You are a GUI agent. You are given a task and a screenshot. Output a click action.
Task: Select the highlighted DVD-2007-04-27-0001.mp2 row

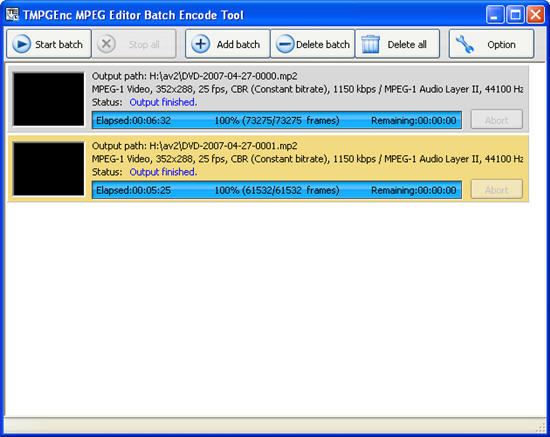[x=268, y=169]
